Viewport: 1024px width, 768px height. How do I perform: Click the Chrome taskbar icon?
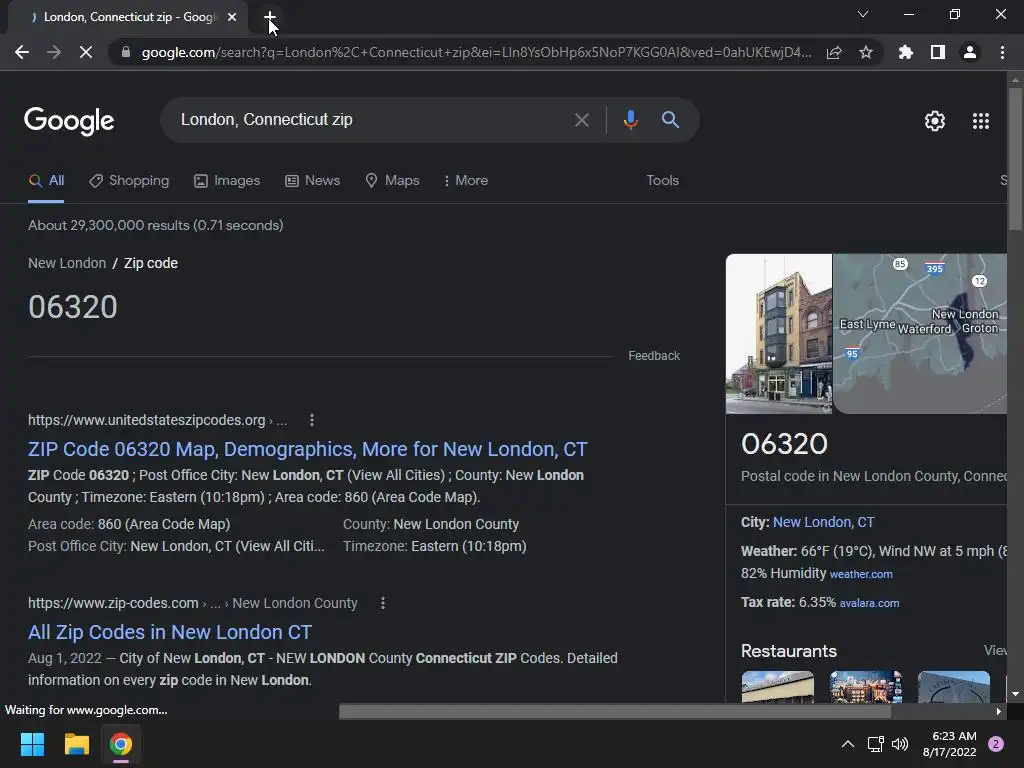[x=121, y=744]
